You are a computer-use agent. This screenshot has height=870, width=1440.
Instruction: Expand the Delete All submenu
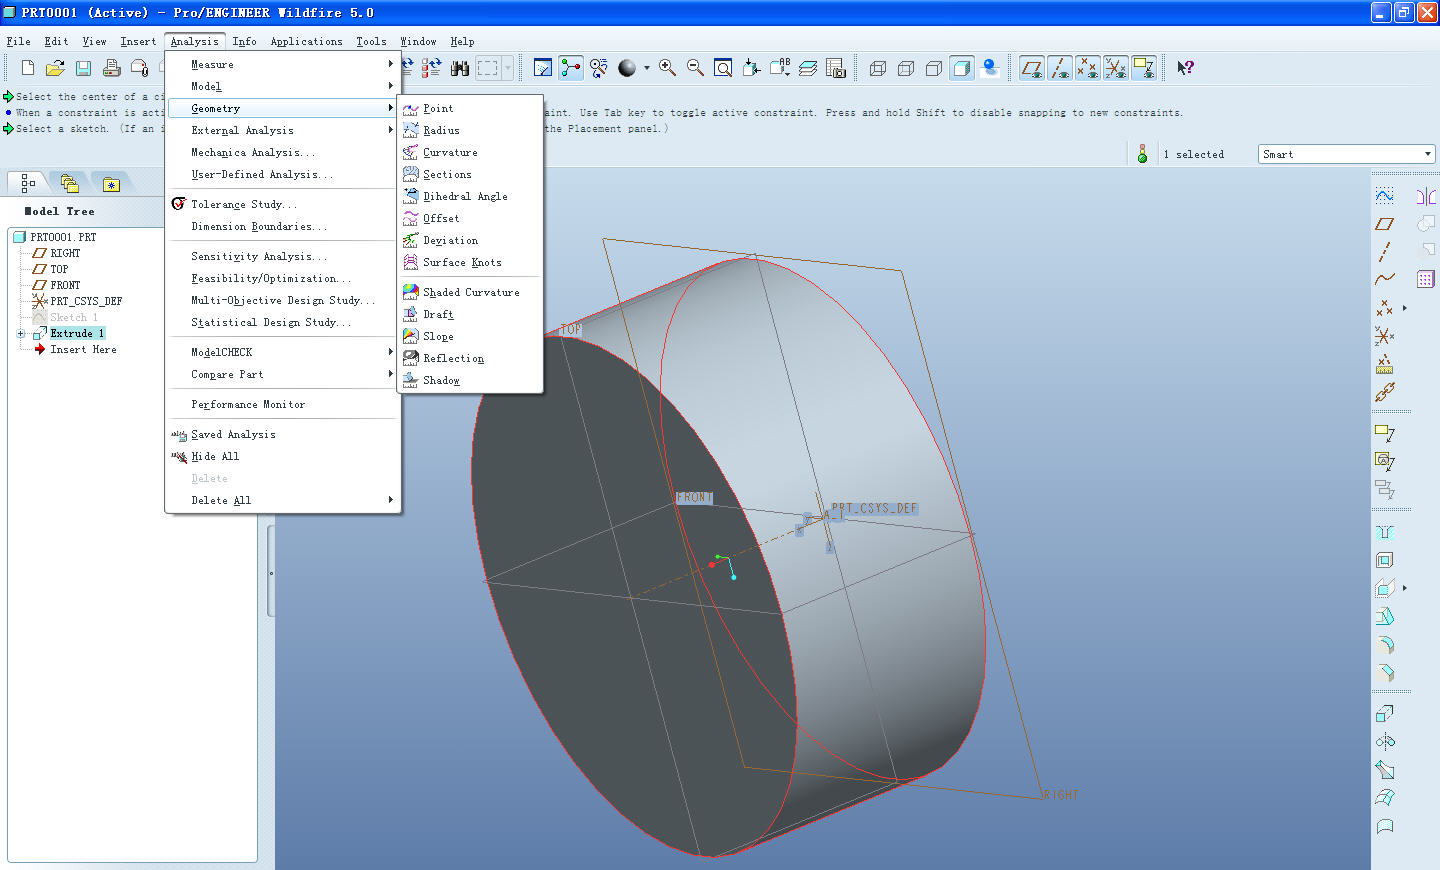pos(284,500)
